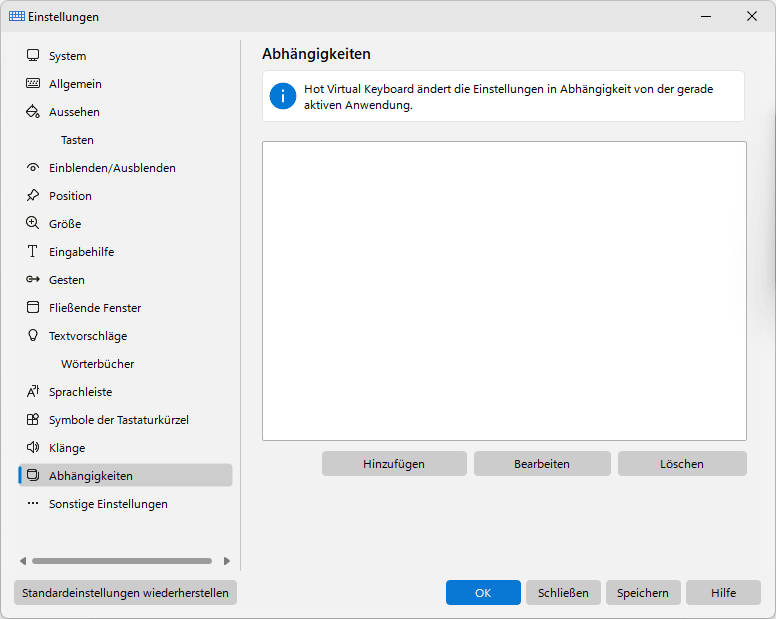The height and width of the screenshot is (619, 776).
Task: Click inside the empty dependencies list box
Action: (504, 291)
